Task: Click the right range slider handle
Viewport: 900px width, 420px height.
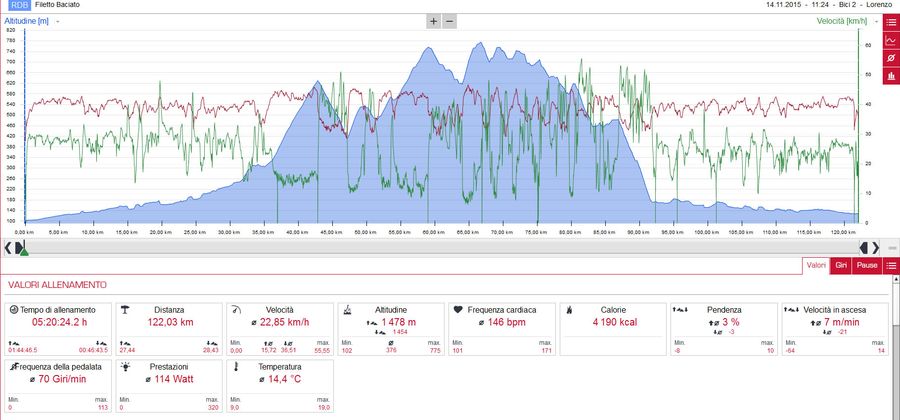Action: (863, 247)
